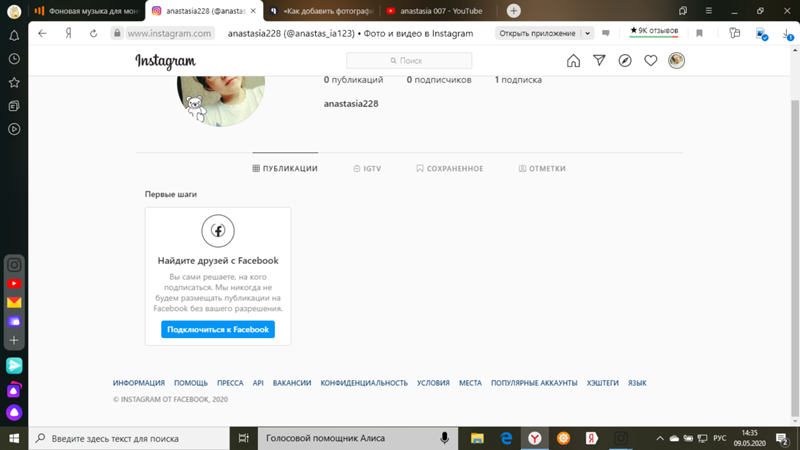Open YouTube shortcut in sidebar

coord(14,284)
